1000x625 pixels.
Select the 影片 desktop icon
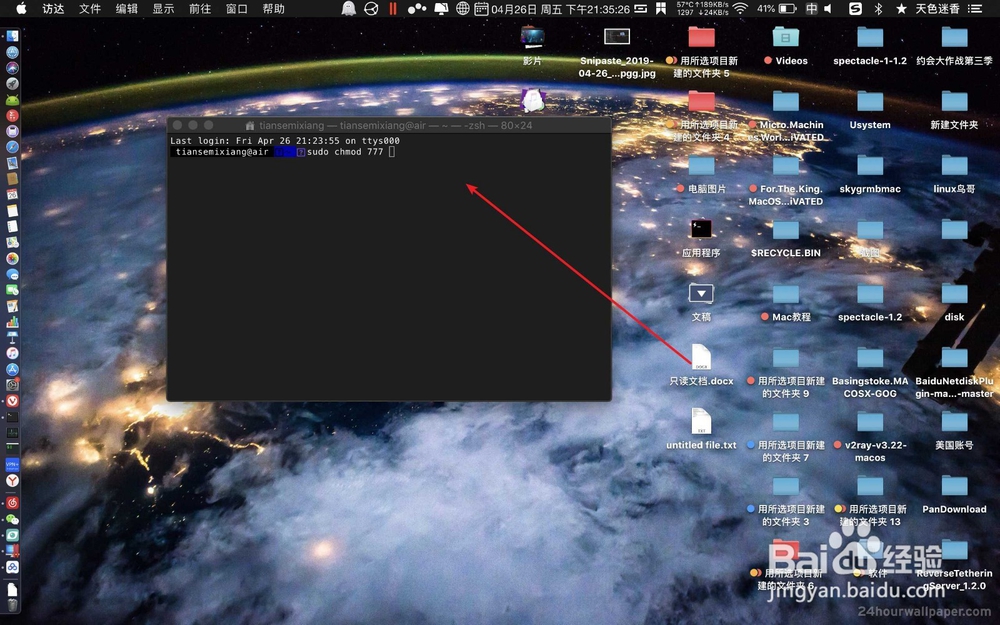coord(533,45)
